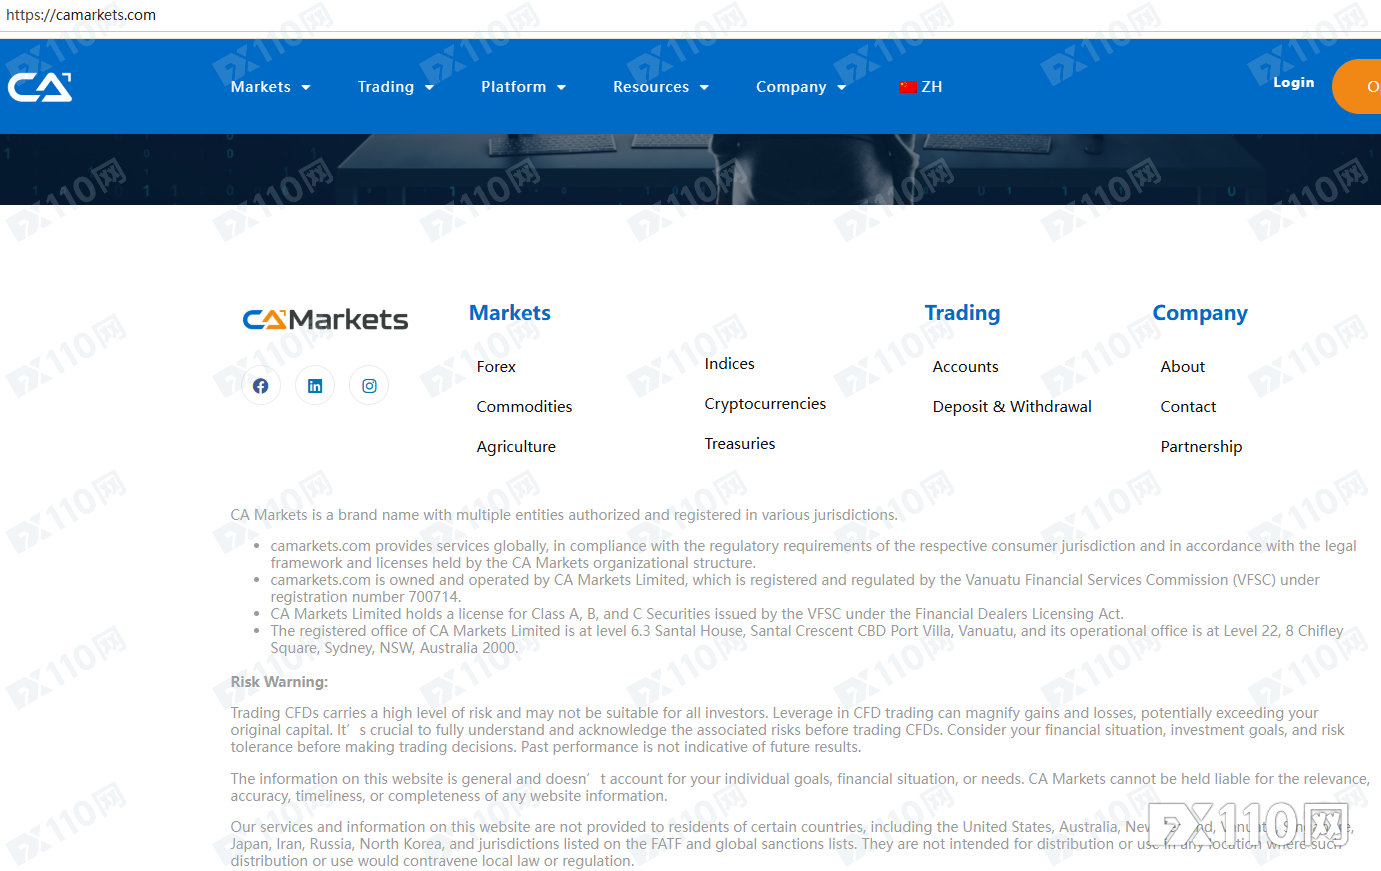Open the Commodities footer link
The width and height of the screenshot is (1381, 871).
click(x=524, y=407)
